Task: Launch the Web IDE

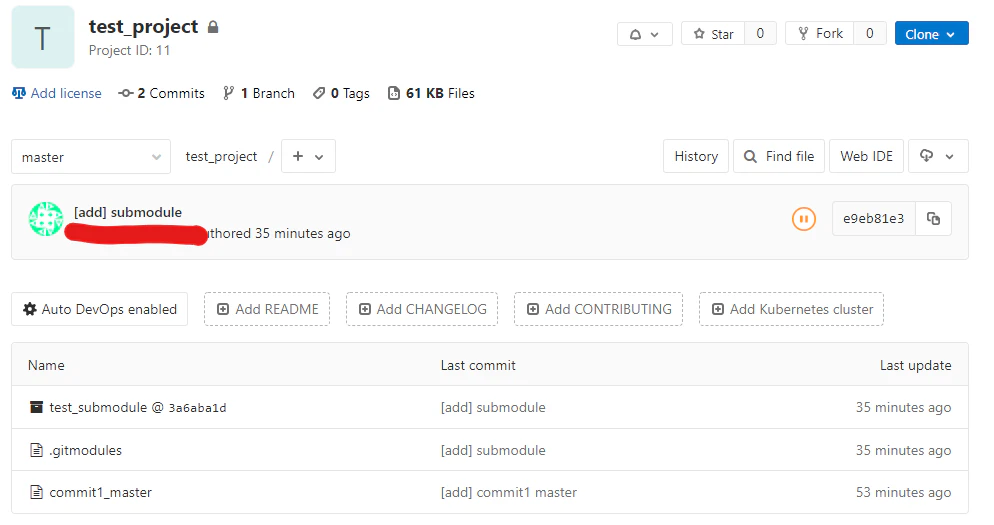Action: coord(866,156)
